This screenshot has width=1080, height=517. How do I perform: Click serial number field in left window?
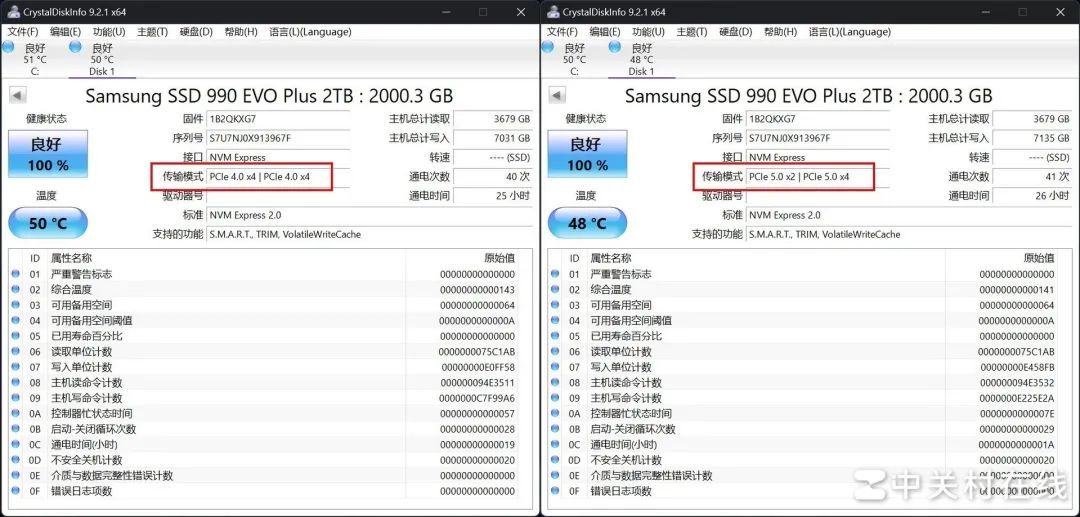(x=278, y=138)
